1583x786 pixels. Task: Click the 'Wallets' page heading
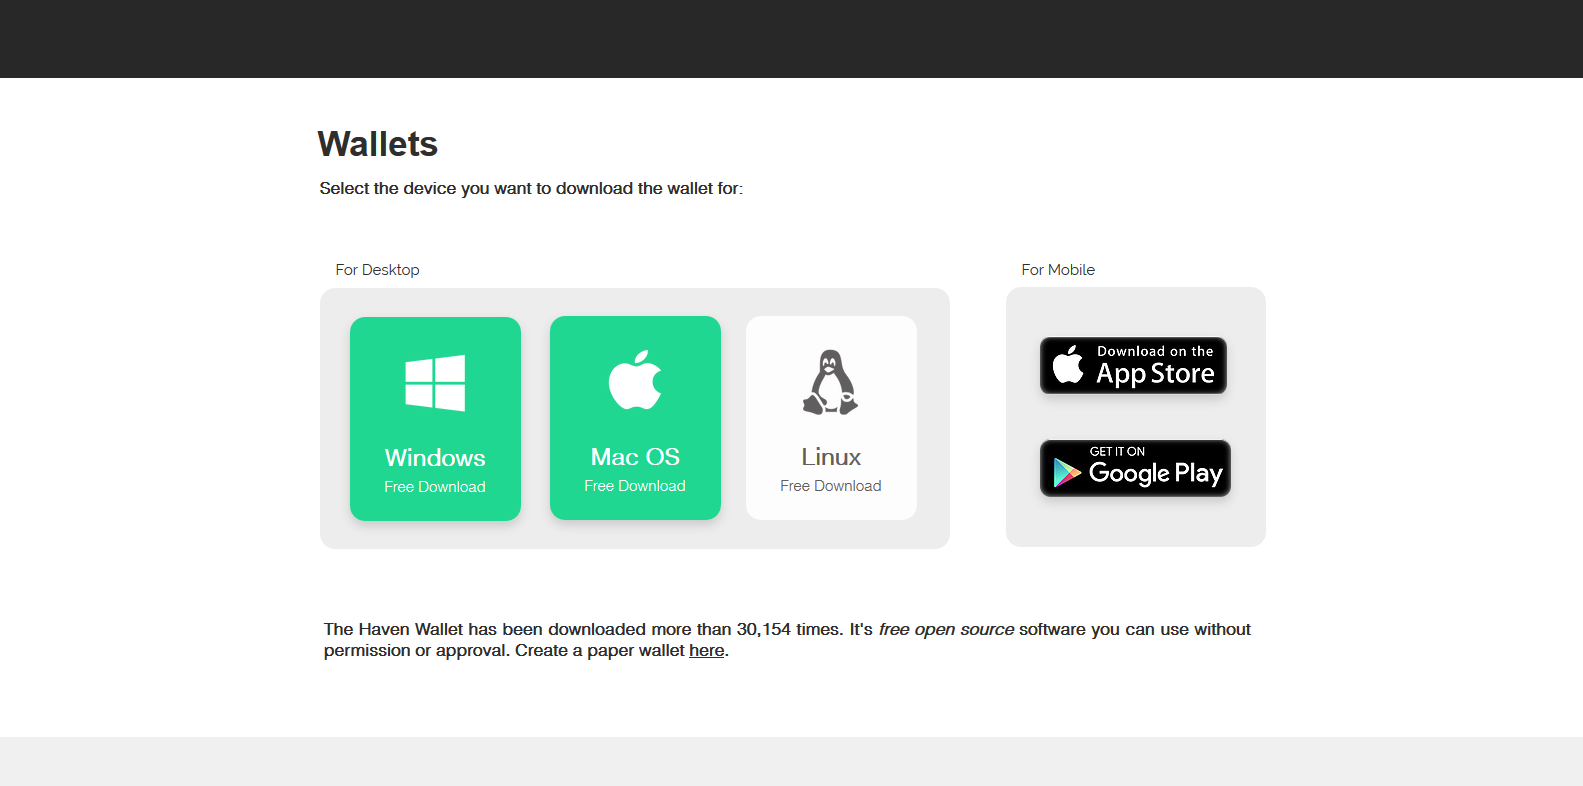pyautogui.click(x=378, y=144)
